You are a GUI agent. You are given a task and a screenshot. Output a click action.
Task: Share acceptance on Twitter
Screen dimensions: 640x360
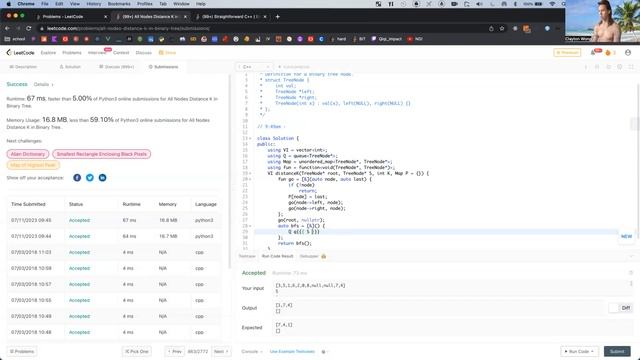coord(90,178)
